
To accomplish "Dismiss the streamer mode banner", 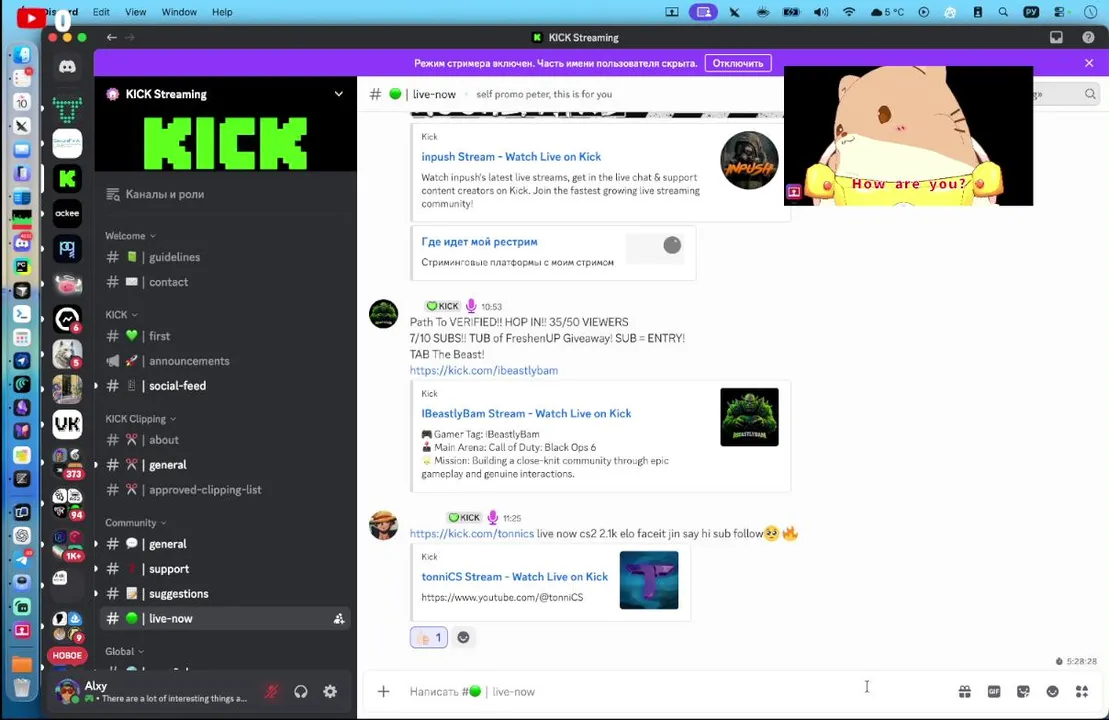I will pyautogui.click(x=1089, y=63).
